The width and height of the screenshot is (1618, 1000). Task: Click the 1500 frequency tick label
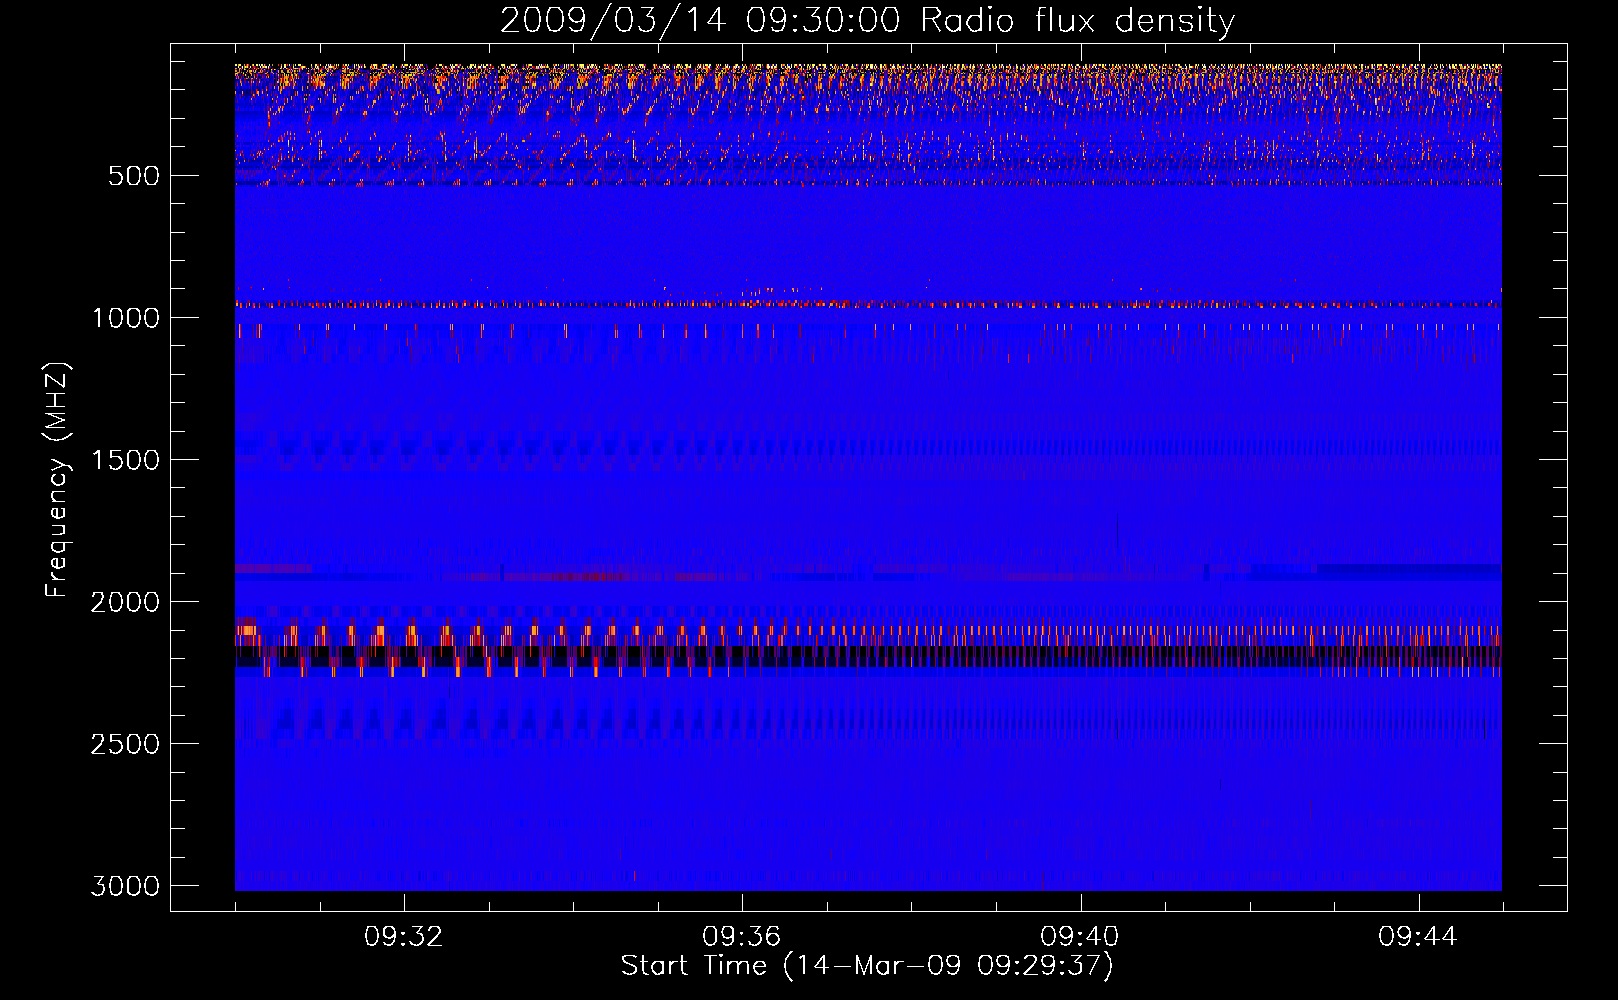[126, 460]
